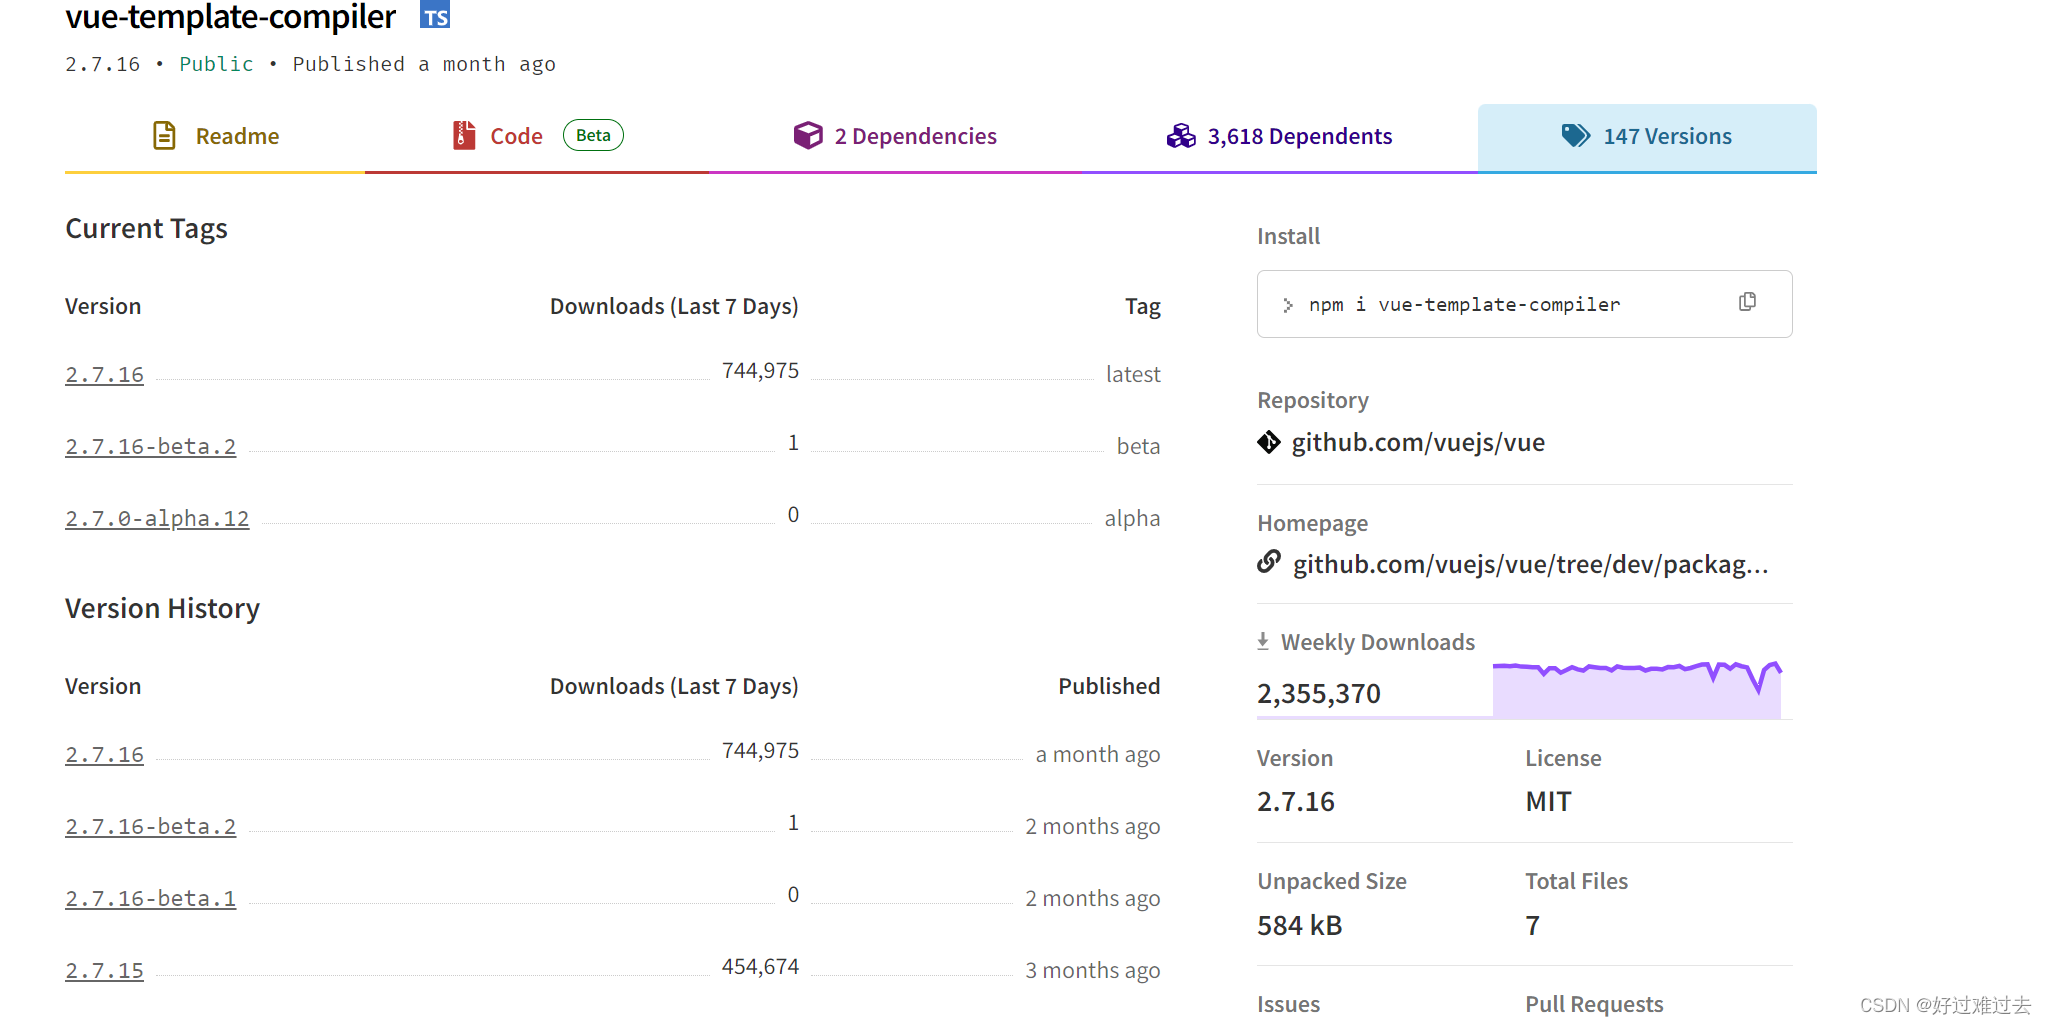Open the 2 Dependencies tab

click(x=915, y=136)
